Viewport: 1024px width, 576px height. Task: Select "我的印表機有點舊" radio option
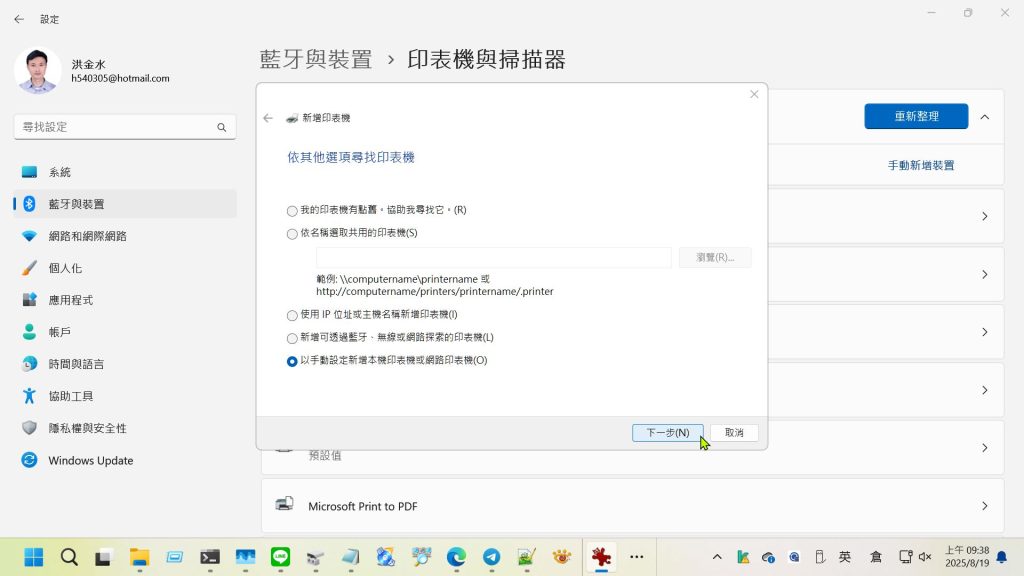coord(292,211)
